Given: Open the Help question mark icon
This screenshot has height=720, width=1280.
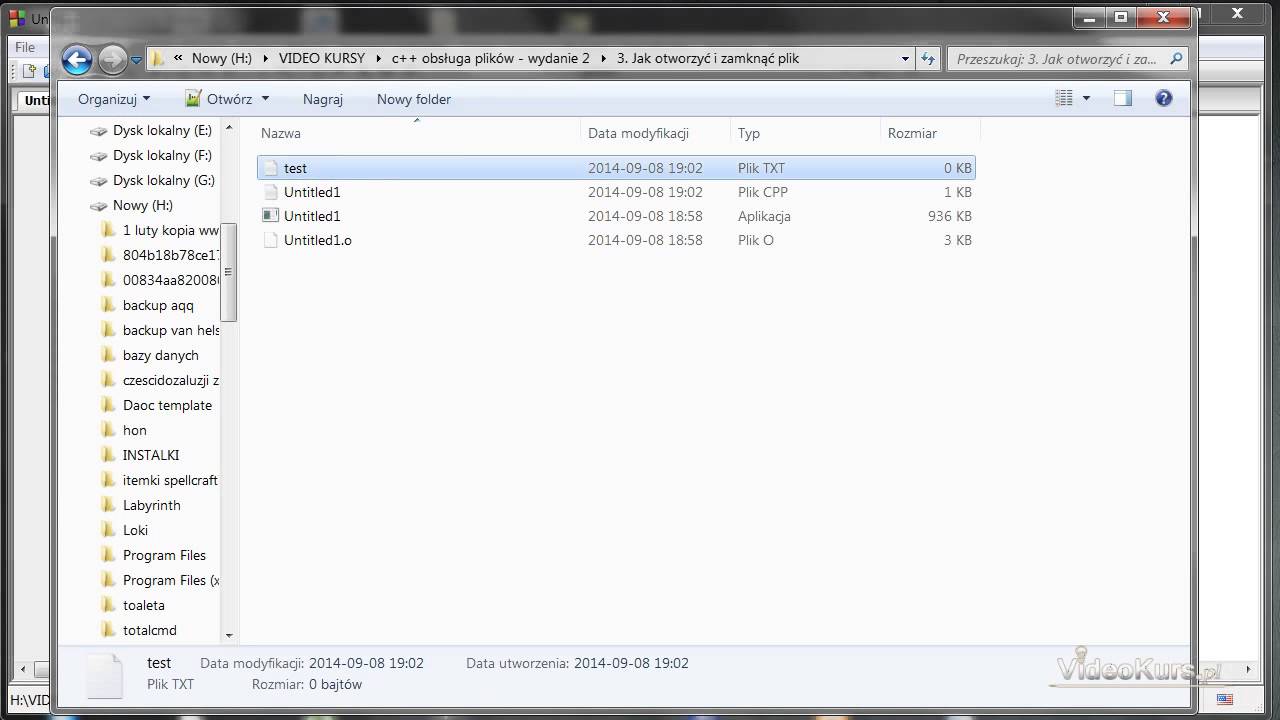Looking at the screenshot, I should click(x=1163, y=98).
